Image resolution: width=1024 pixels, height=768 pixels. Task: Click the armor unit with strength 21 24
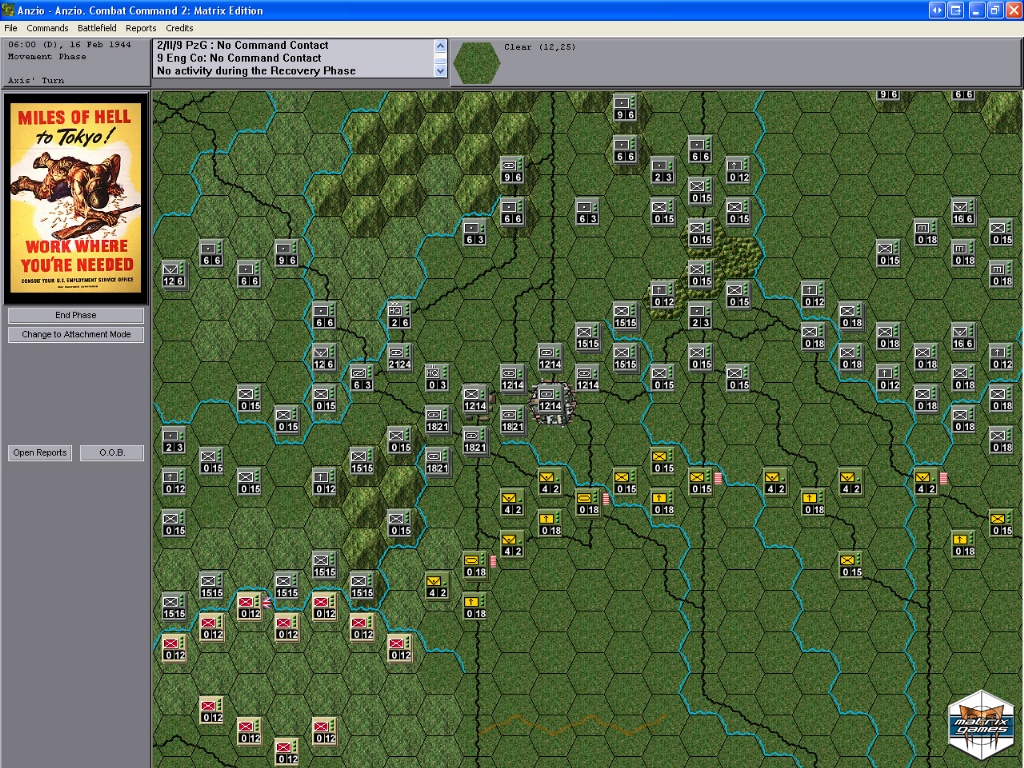(x=398, y=357)
